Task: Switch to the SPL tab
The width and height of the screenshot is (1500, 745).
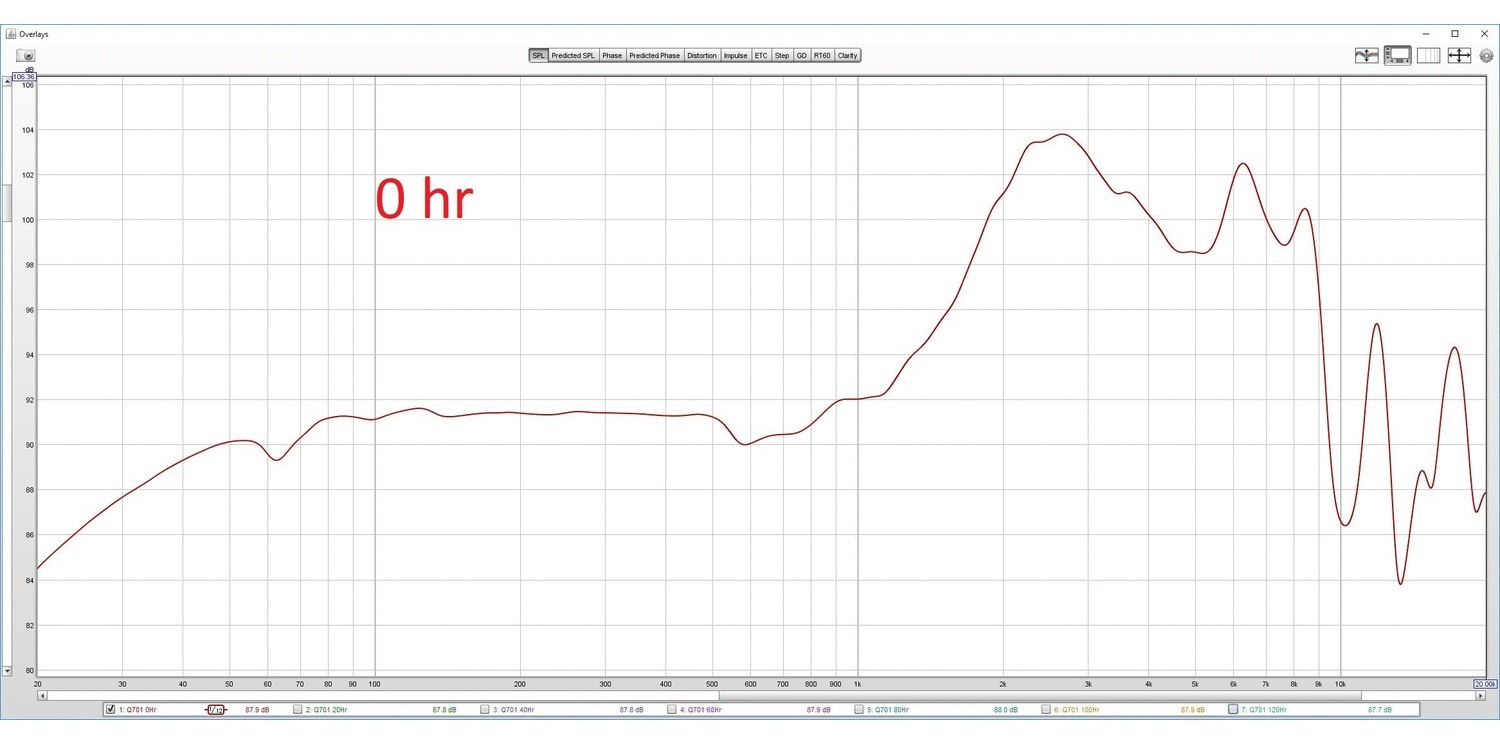Action: click(x=538, y=56)
